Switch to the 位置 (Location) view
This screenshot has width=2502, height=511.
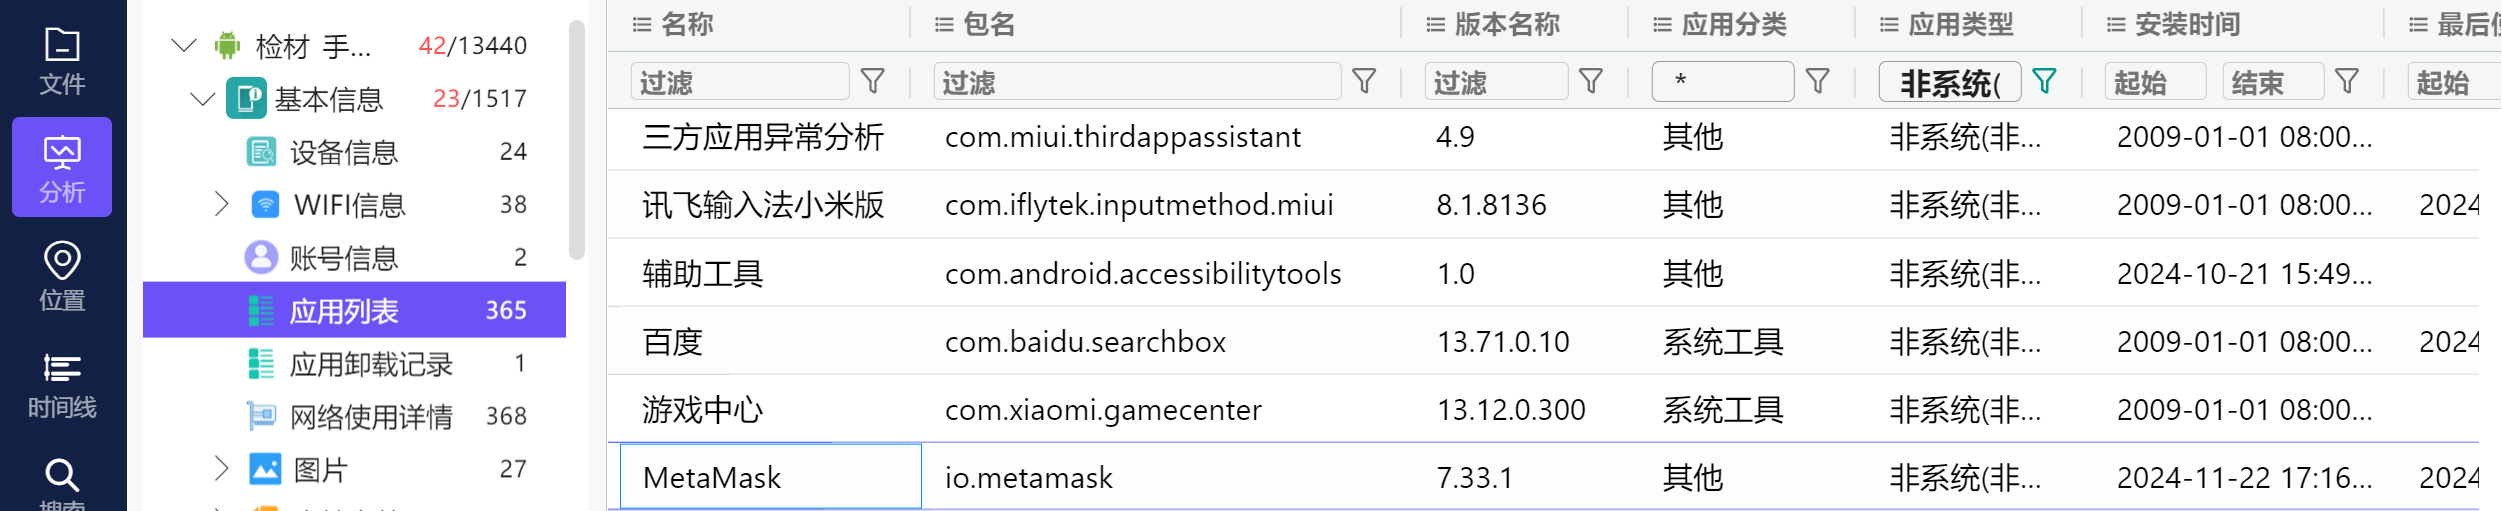click(x=62, y=275)
